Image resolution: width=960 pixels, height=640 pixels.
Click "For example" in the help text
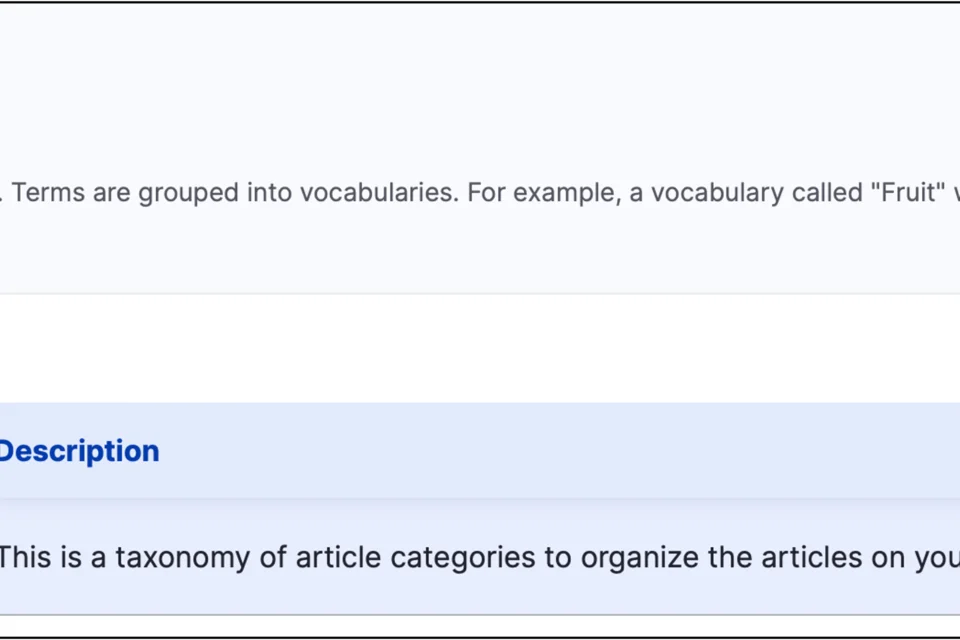pos(539,193)
